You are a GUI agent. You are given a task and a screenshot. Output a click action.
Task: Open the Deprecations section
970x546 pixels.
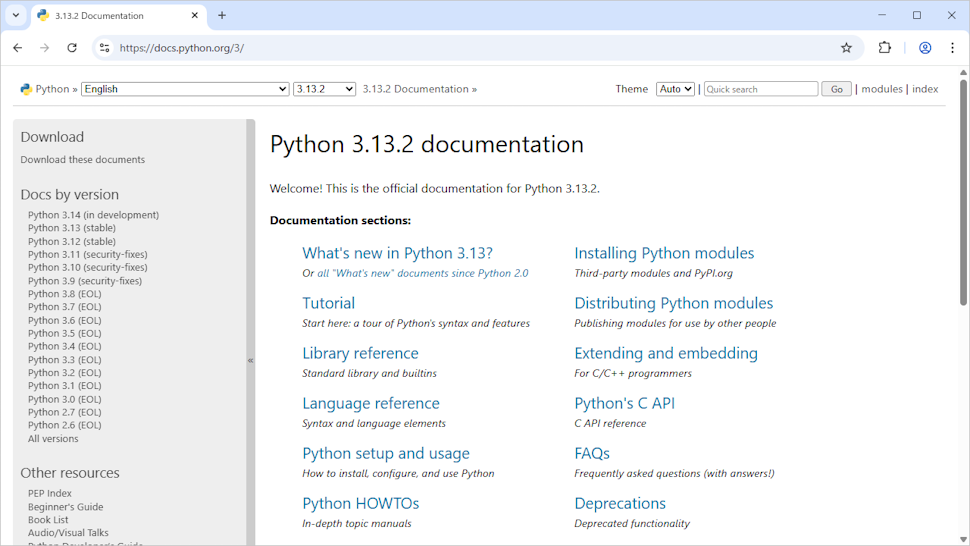tap(620, 504)
